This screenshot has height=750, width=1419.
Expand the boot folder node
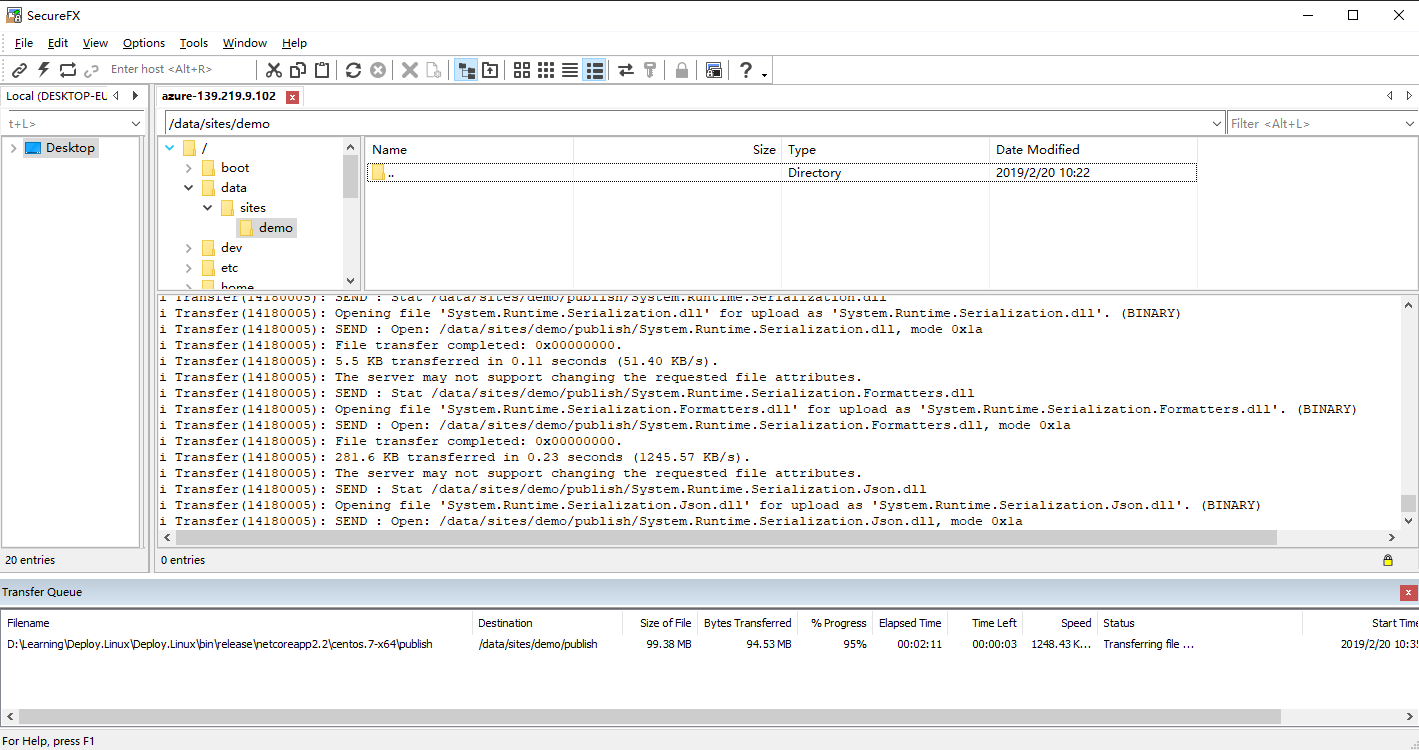(x=188, y=168)
